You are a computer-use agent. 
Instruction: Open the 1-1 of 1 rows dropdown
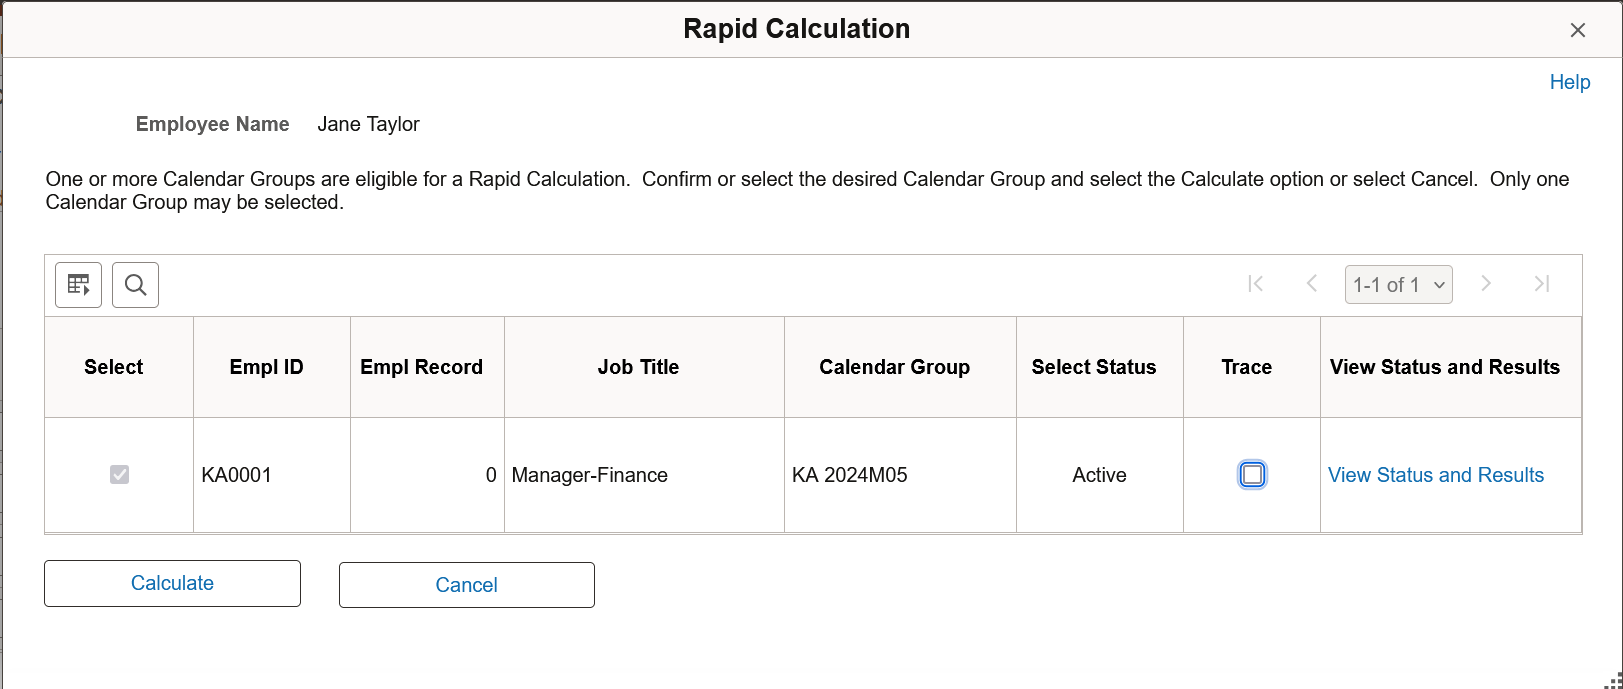(x=1398, y=285)
